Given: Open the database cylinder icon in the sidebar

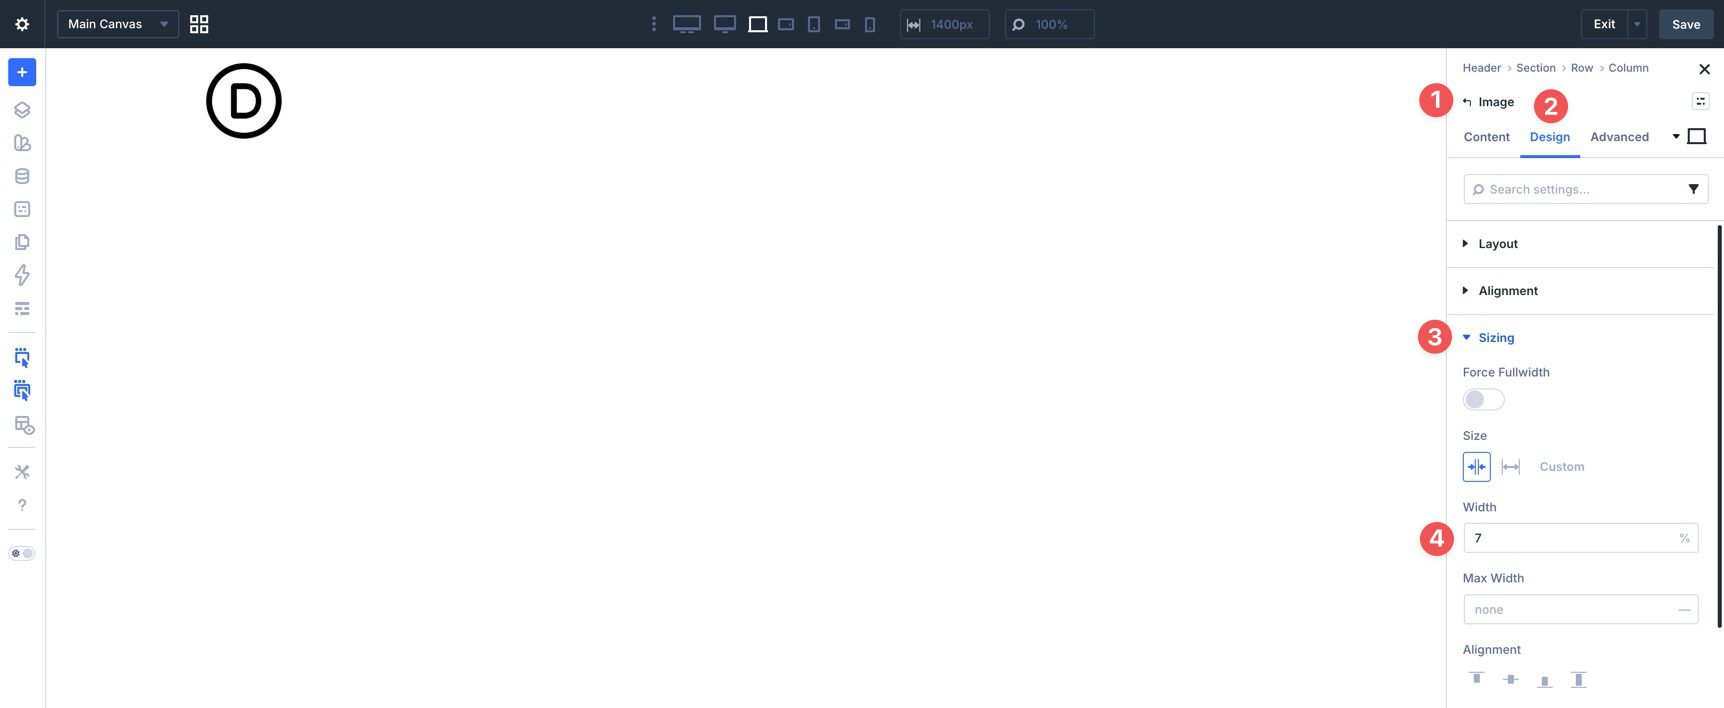Looking at the screenshot, I should (22, 176).
